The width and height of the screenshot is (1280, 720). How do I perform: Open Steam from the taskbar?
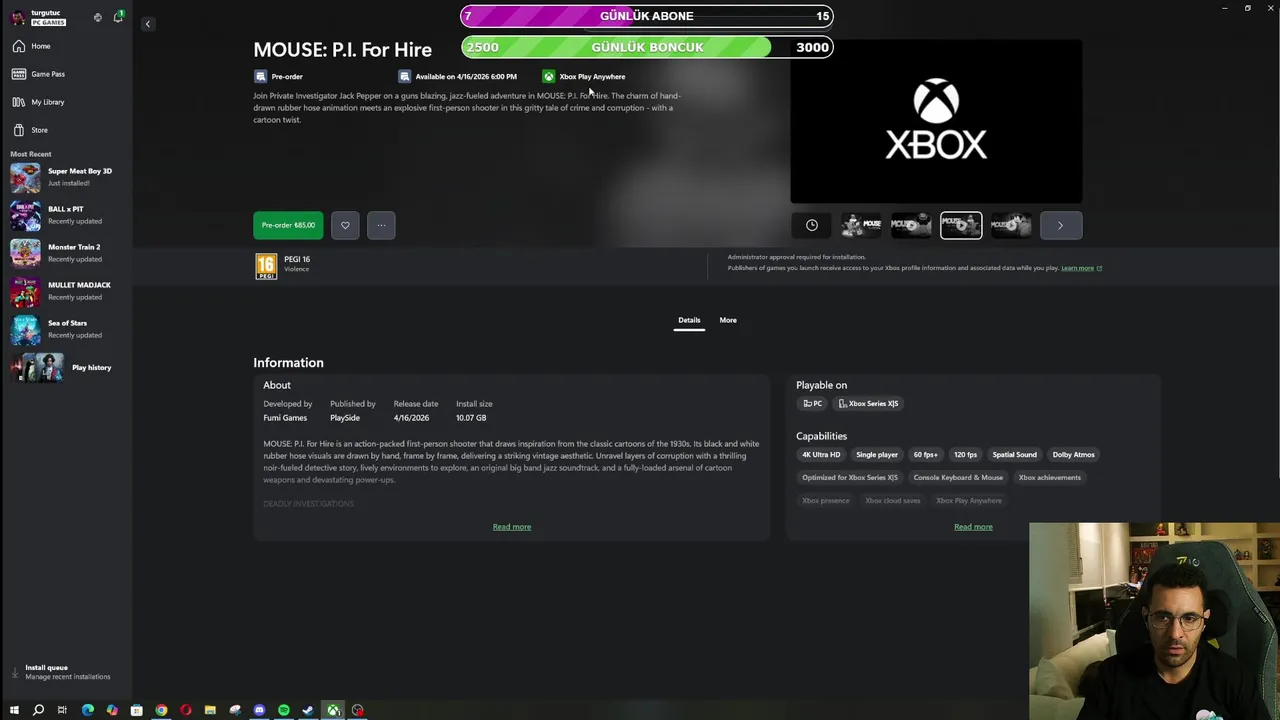[x=308, y=710]
